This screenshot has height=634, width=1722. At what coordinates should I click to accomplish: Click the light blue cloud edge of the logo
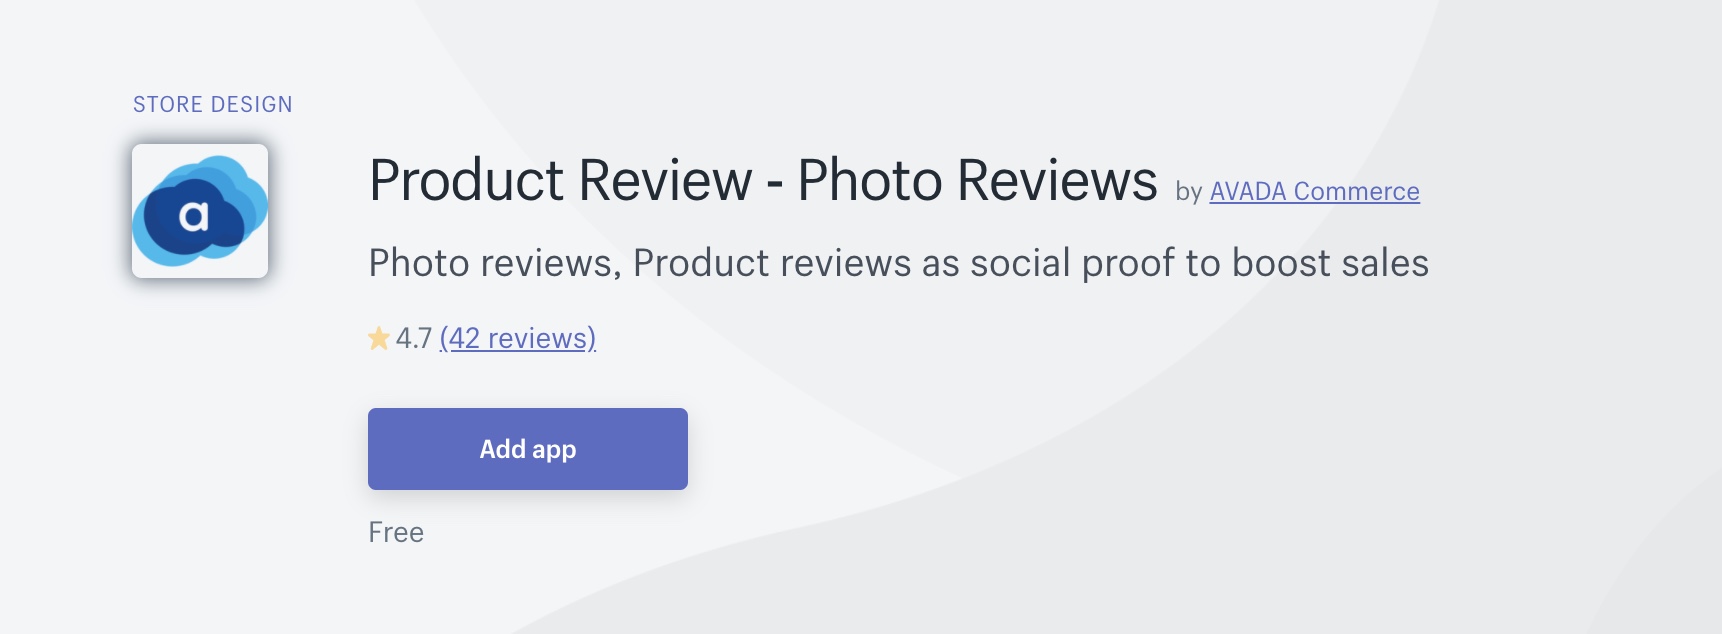tap(252, 190)
